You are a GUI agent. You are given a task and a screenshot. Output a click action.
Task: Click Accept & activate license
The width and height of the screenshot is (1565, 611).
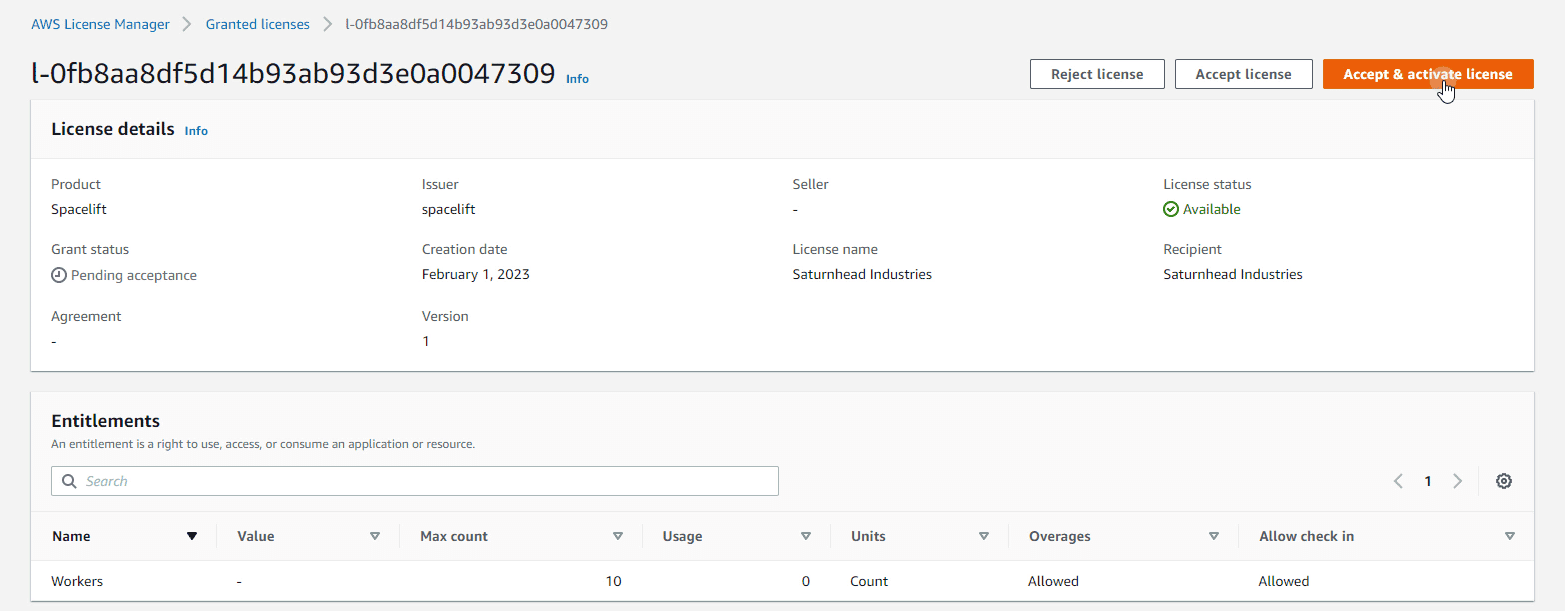[x=1428, y=74]
